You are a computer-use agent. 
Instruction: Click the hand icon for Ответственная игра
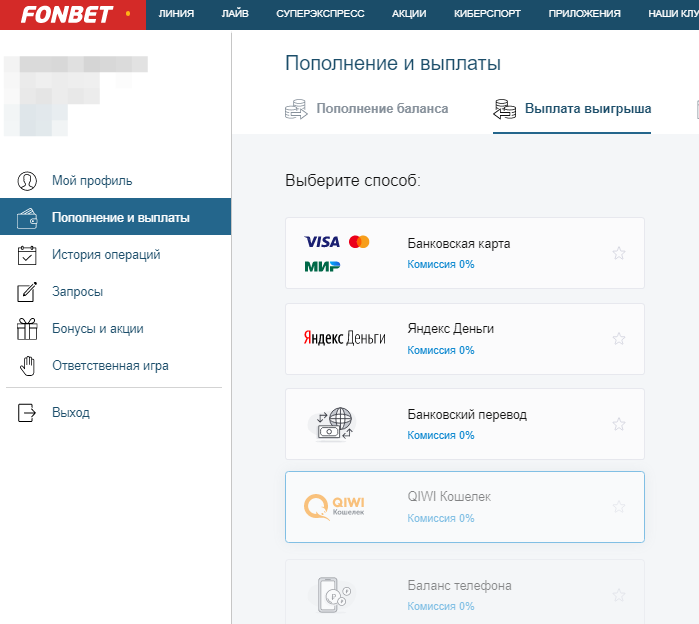point(27,366)
